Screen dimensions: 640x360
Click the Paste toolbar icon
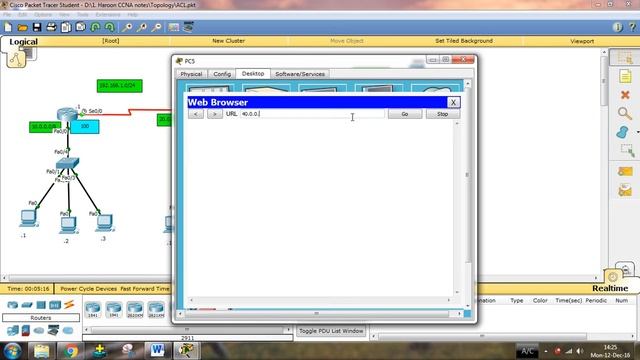pos(81,27)
